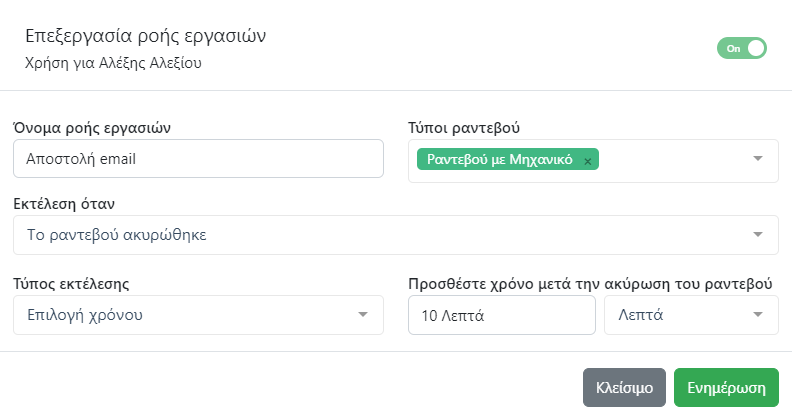Click the Τύπος εκτέλεσης caret icon
This screenshot has width=792, height=419.
point(362,315)
